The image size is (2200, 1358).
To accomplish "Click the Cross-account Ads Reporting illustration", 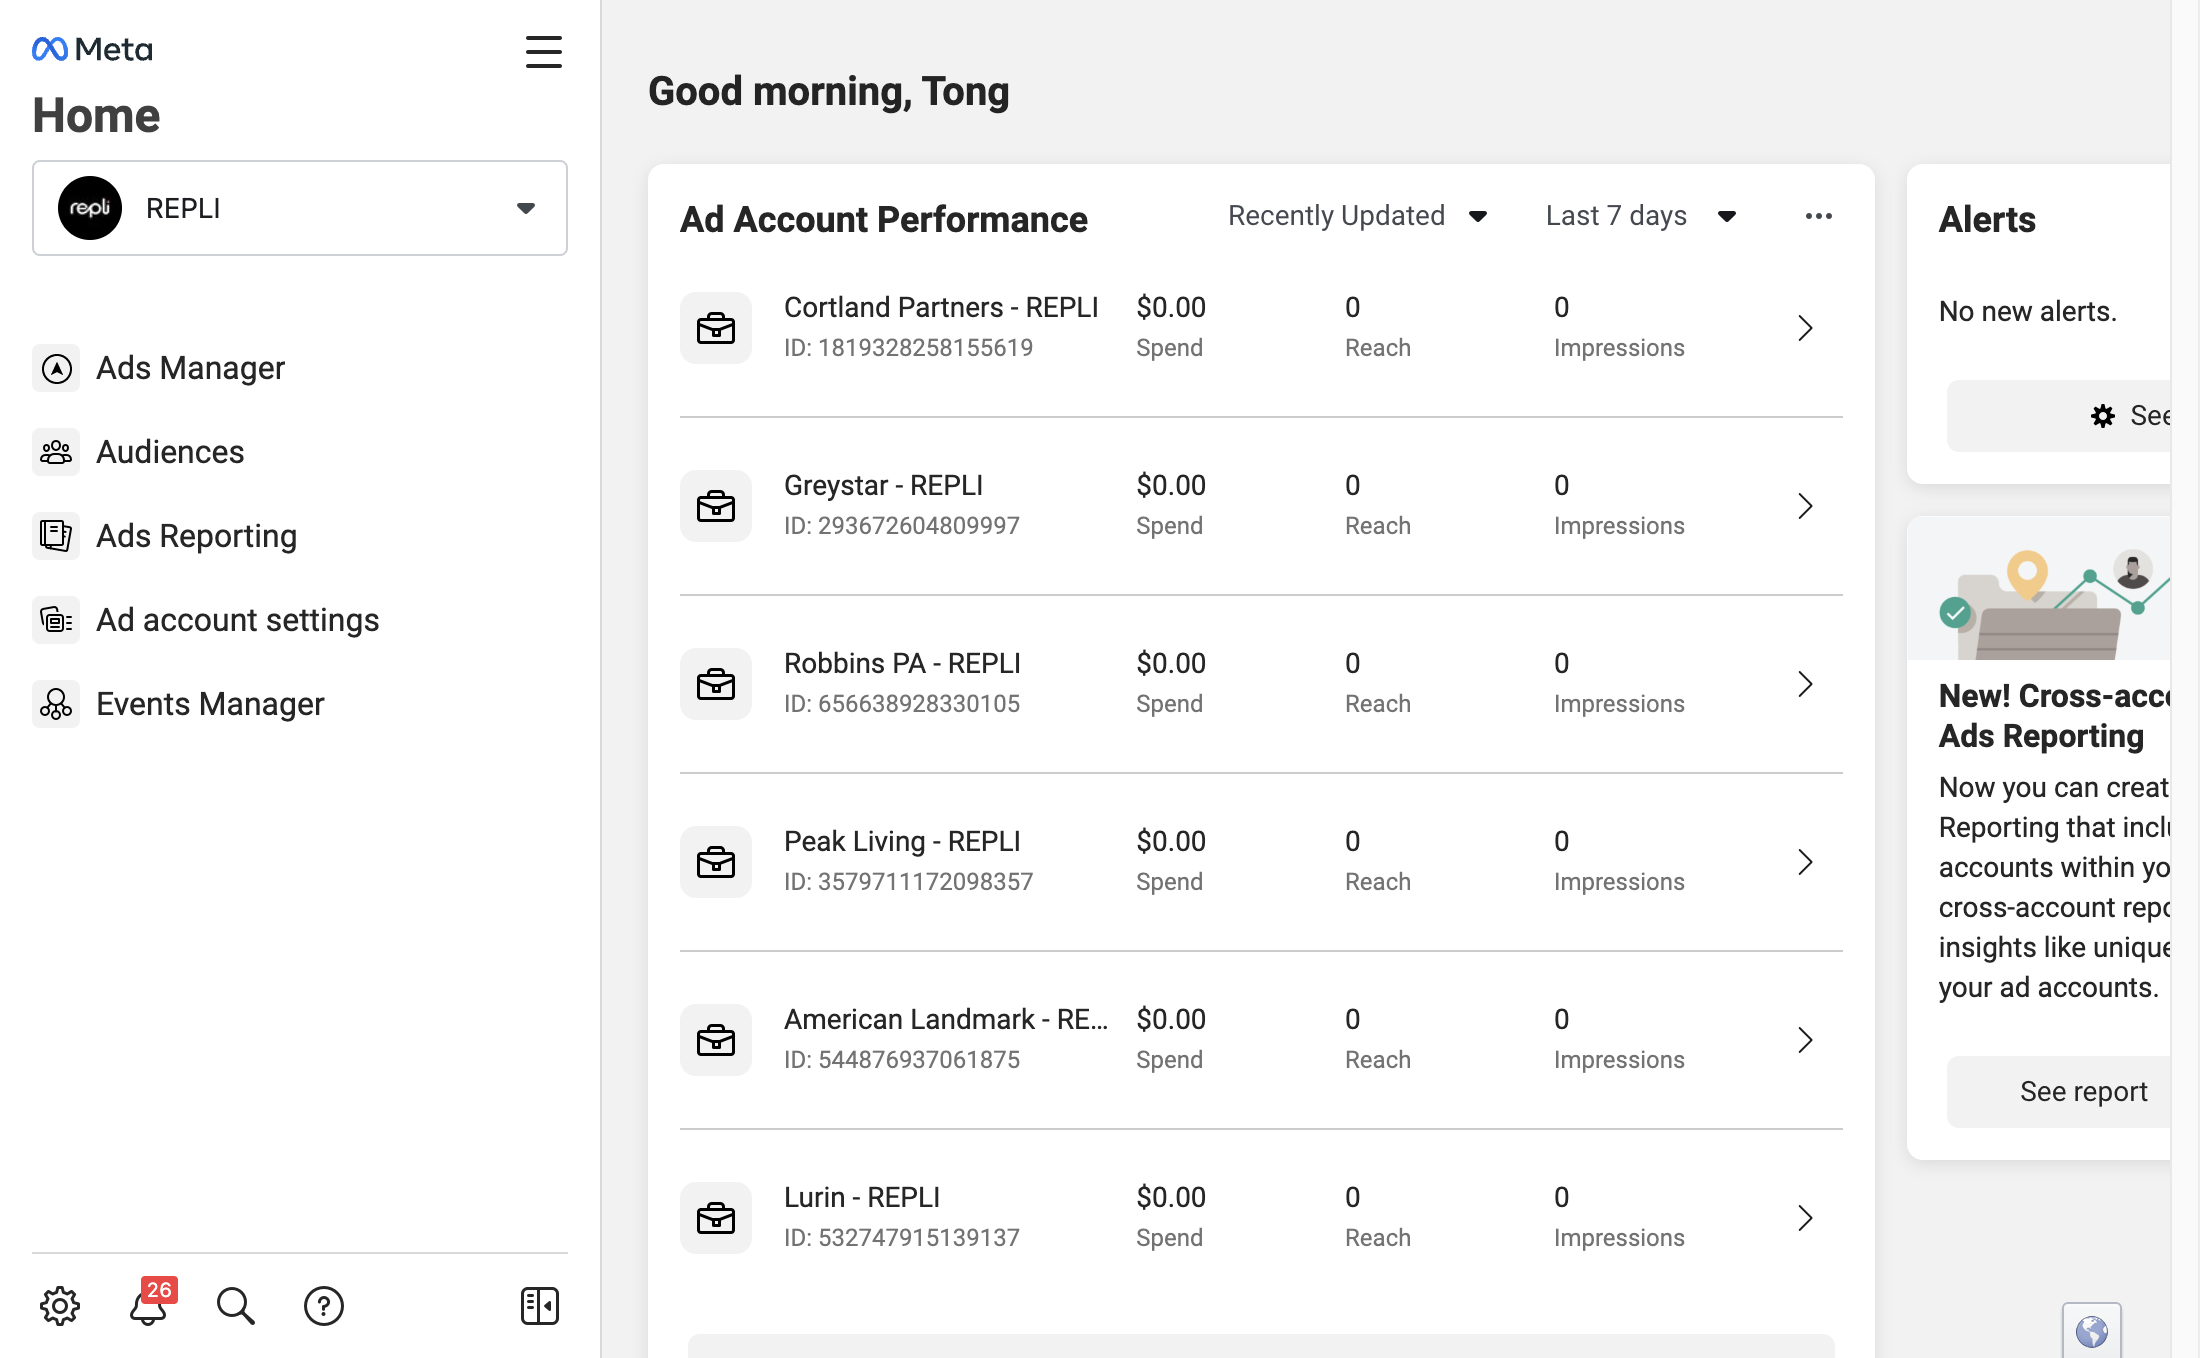I will [x=2040, y=588].
